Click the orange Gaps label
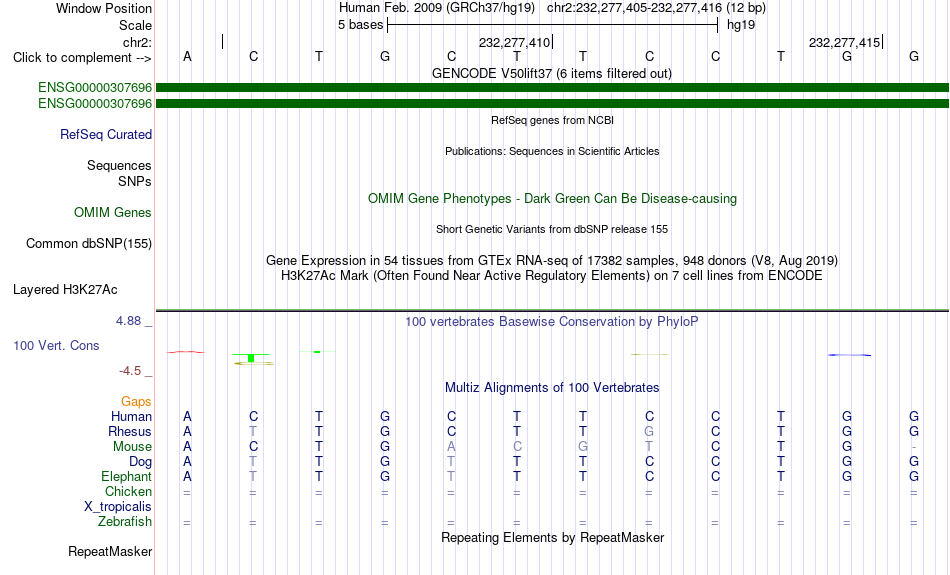Image resolution: width=950 pixels, height=575 pixels. tap(136, 402)
